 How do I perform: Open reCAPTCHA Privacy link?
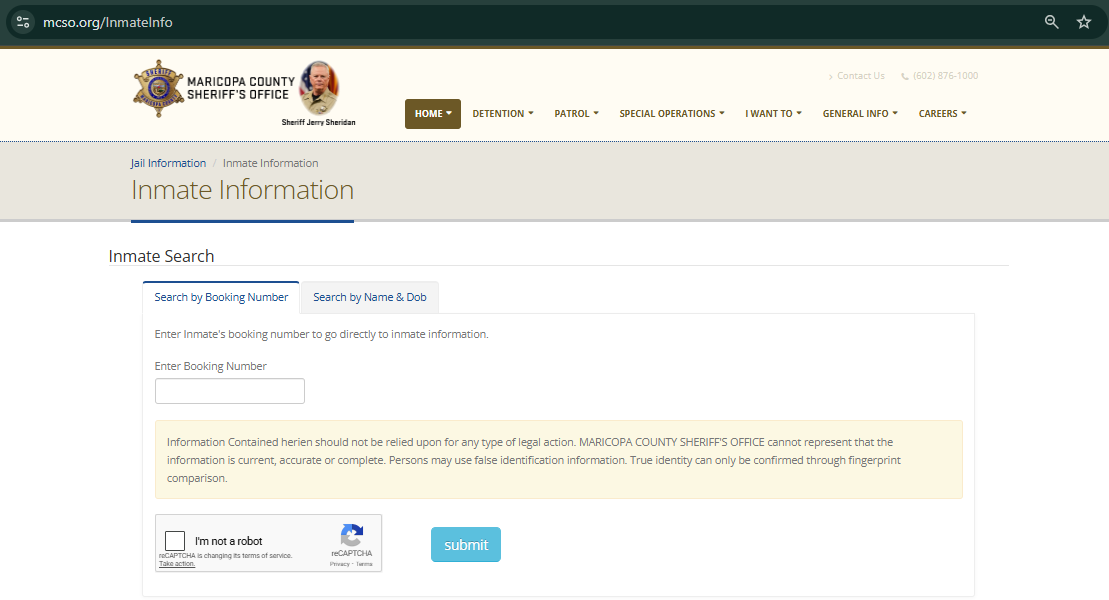coord(339,564)
